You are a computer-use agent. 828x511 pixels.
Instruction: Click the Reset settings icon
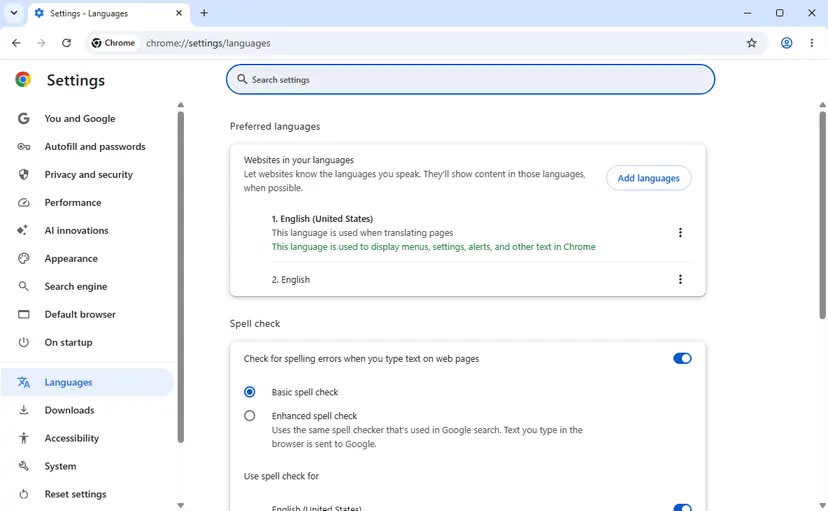[x=23, y=494]
